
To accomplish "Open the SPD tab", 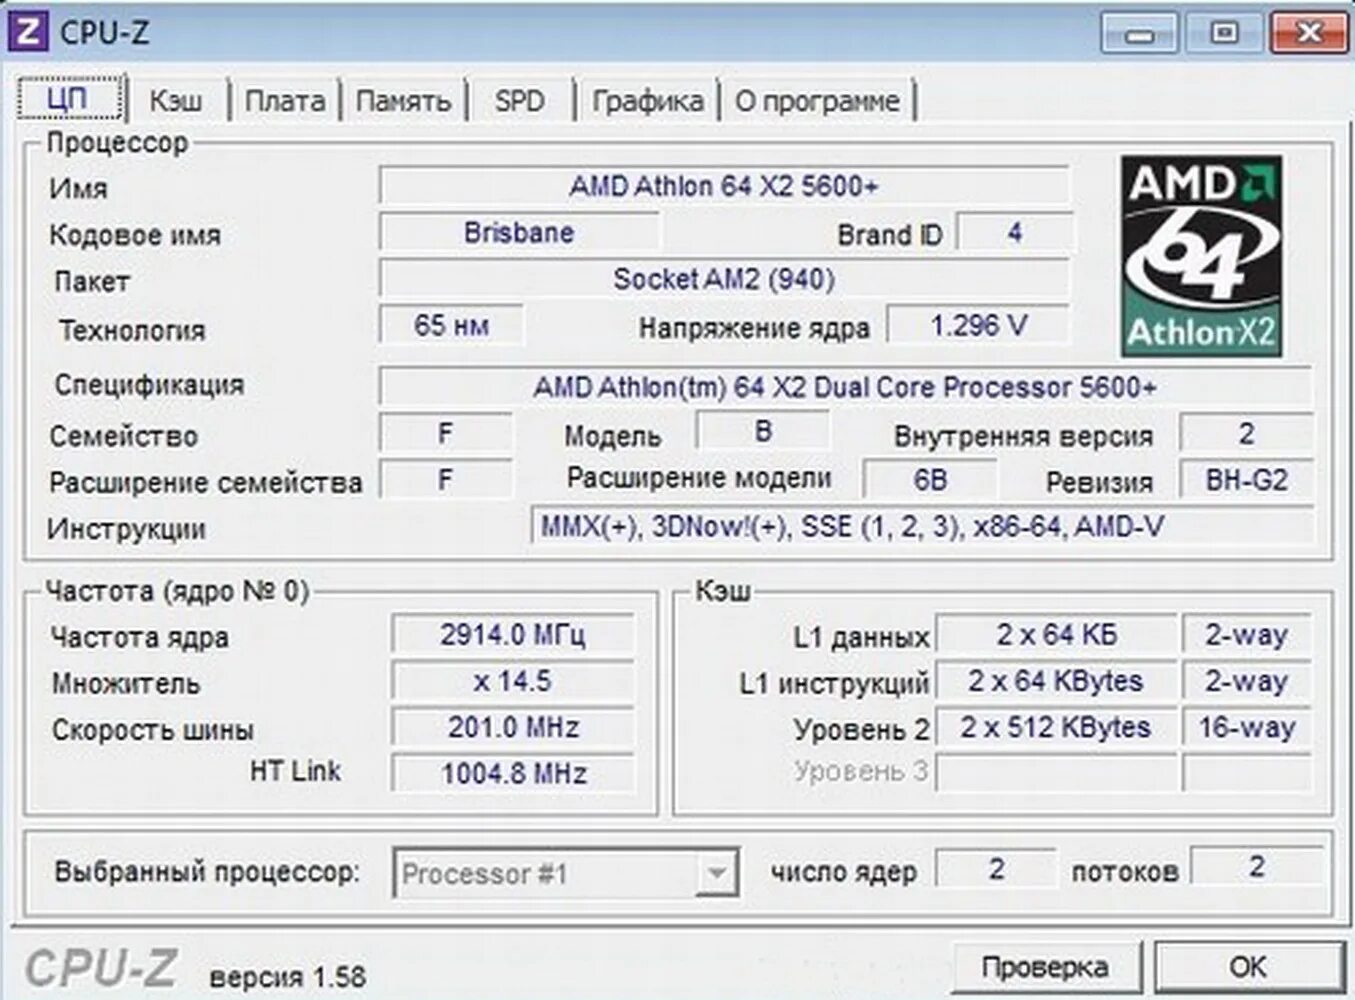I will coord(519,101).
